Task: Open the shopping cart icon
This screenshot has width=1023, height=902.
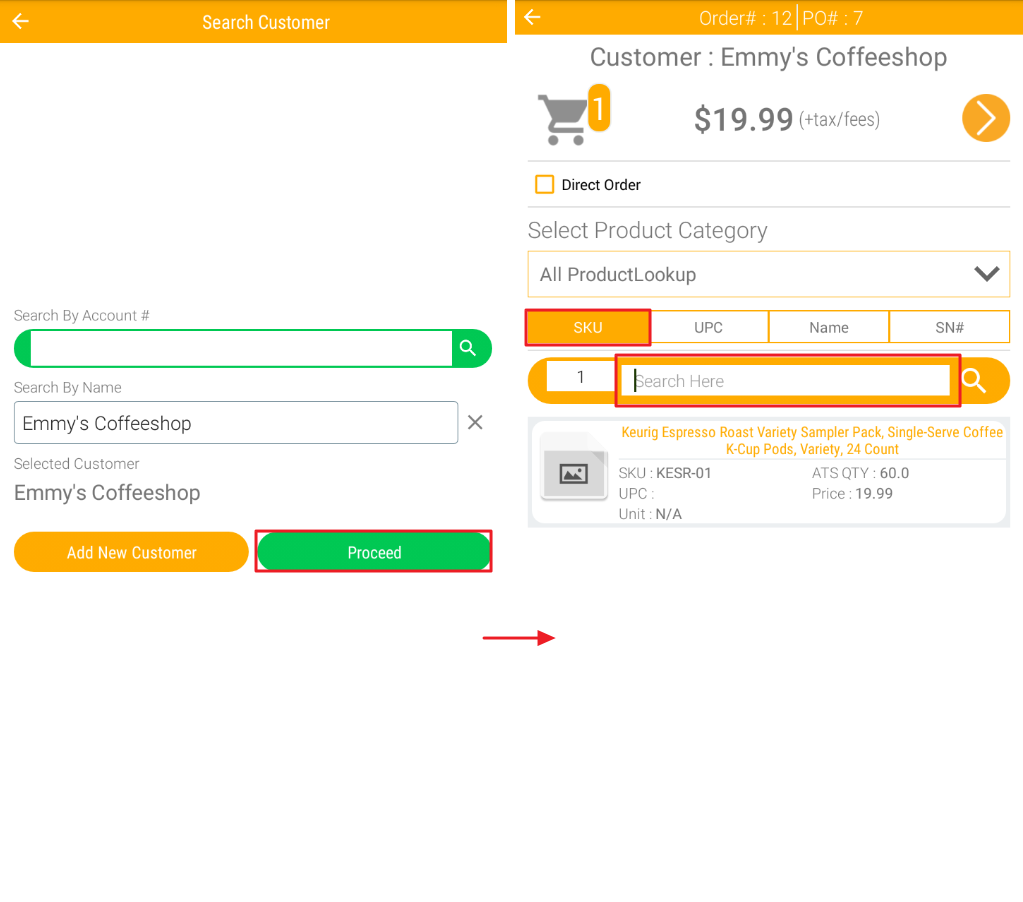Action: click(562, 119)
